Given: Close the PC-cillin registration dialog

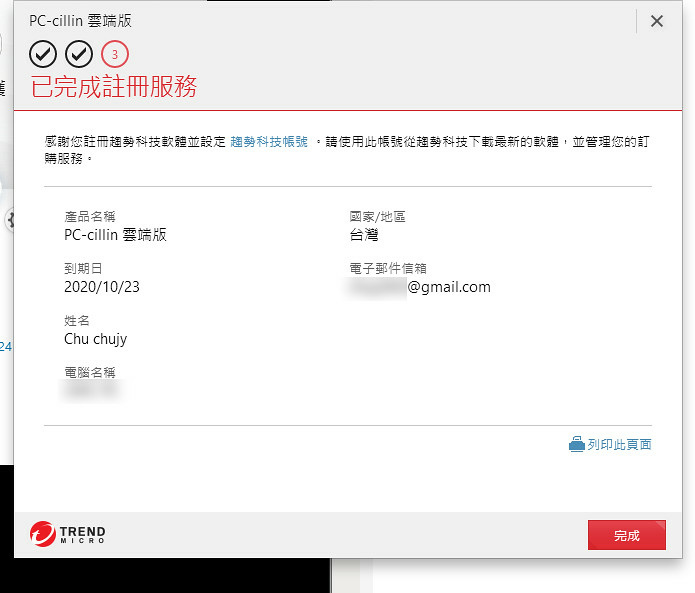Looking at the screenshot, I should tap(656, 21).
